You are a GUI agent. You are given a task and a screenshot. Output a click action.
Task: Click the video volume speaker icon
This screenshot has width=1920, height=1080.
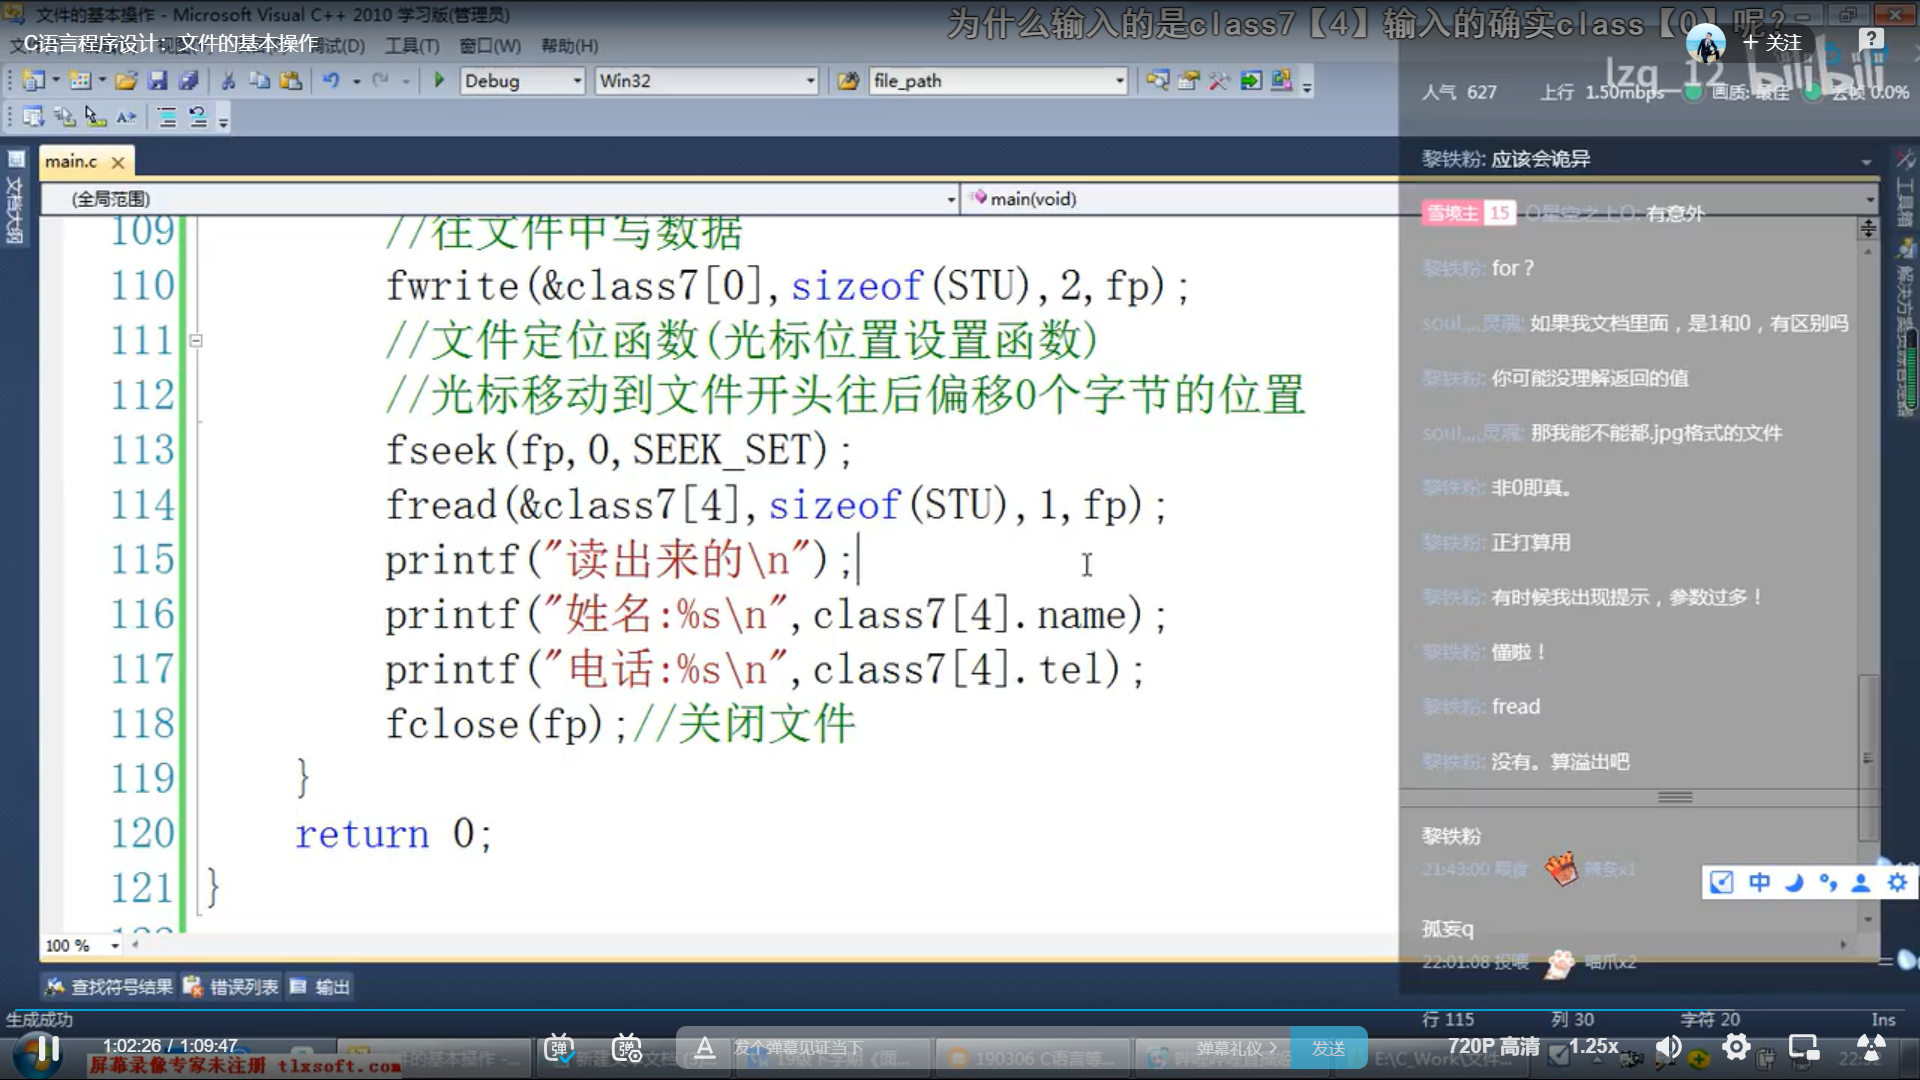pos(1668,1047)
